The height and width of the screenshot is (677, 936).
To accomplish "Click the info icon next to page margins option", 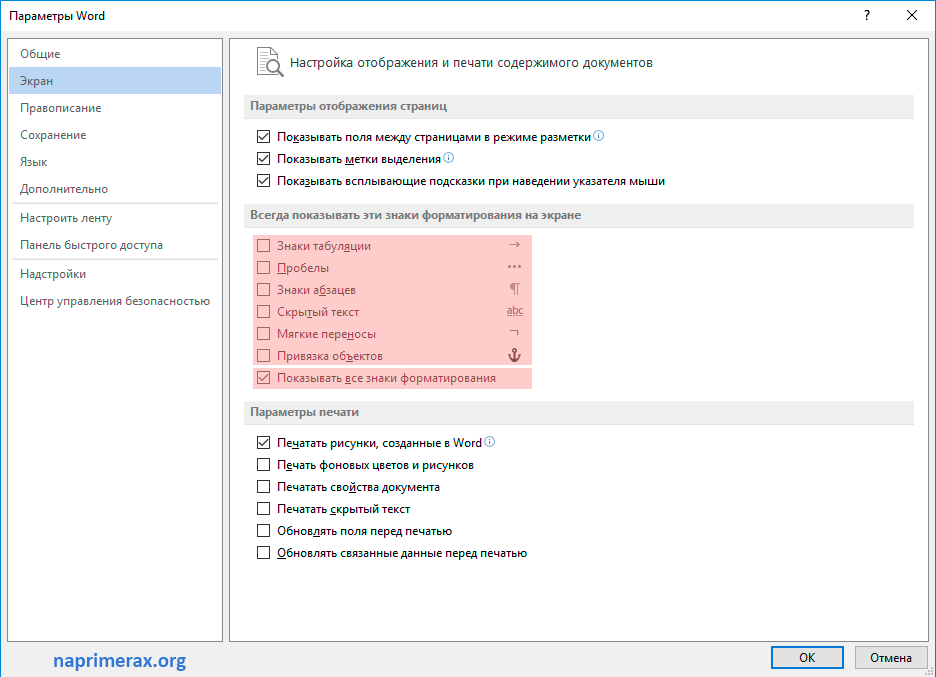I will coord(599,137).
